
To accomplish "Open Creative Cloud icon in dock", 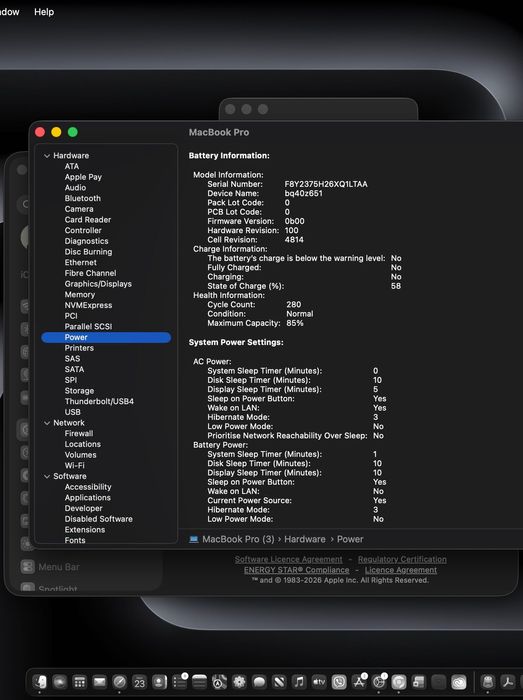I will tap(459, 682).
